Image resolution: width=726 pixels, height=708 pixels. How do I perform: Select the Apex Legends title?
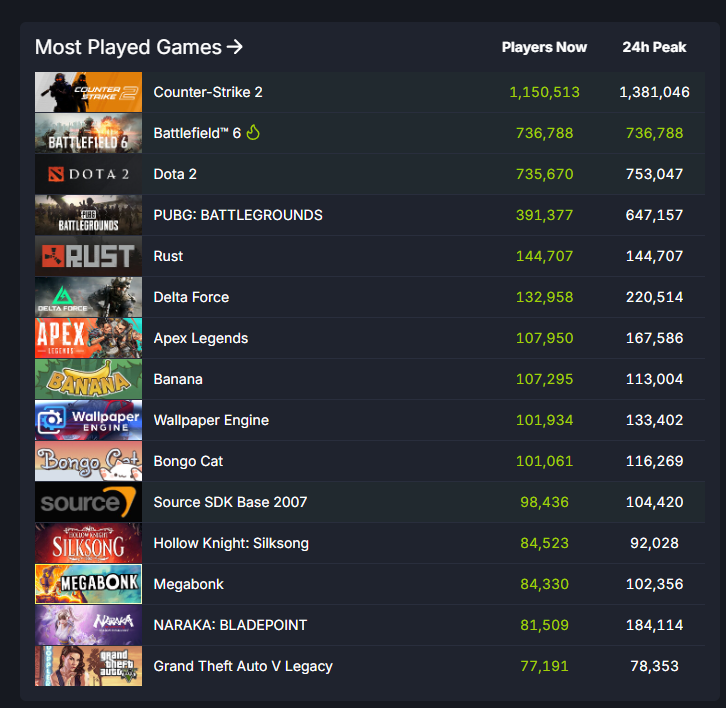[201, 338]
